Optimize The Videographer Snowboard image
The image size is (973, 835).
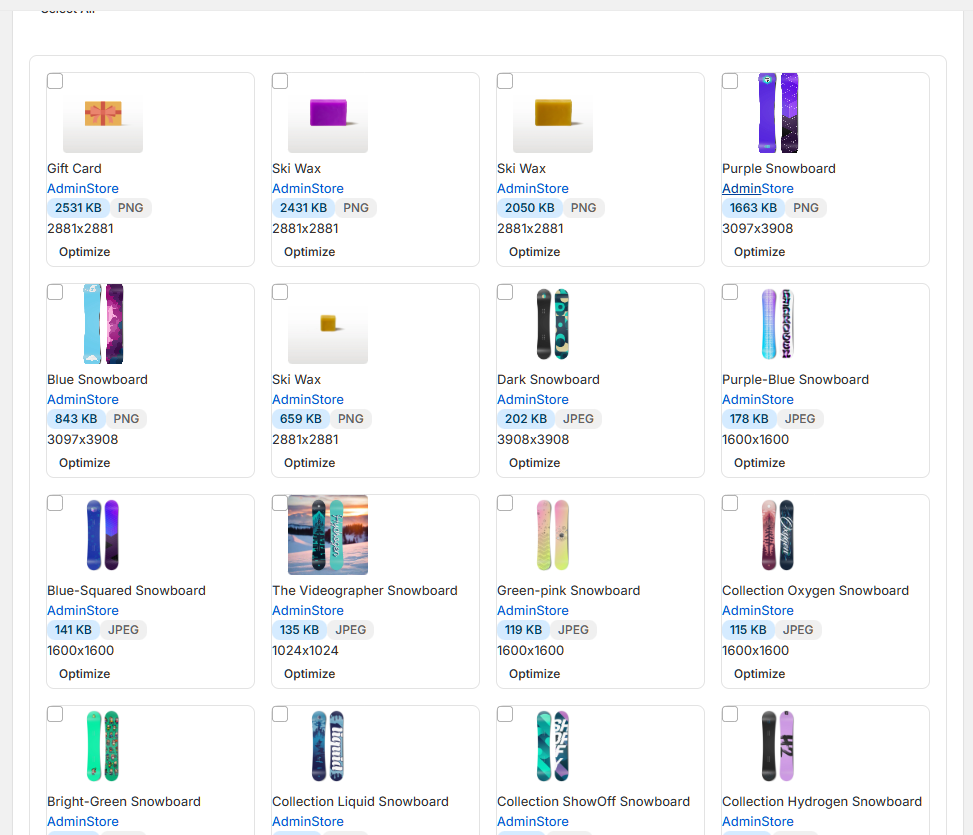(310, 674)
